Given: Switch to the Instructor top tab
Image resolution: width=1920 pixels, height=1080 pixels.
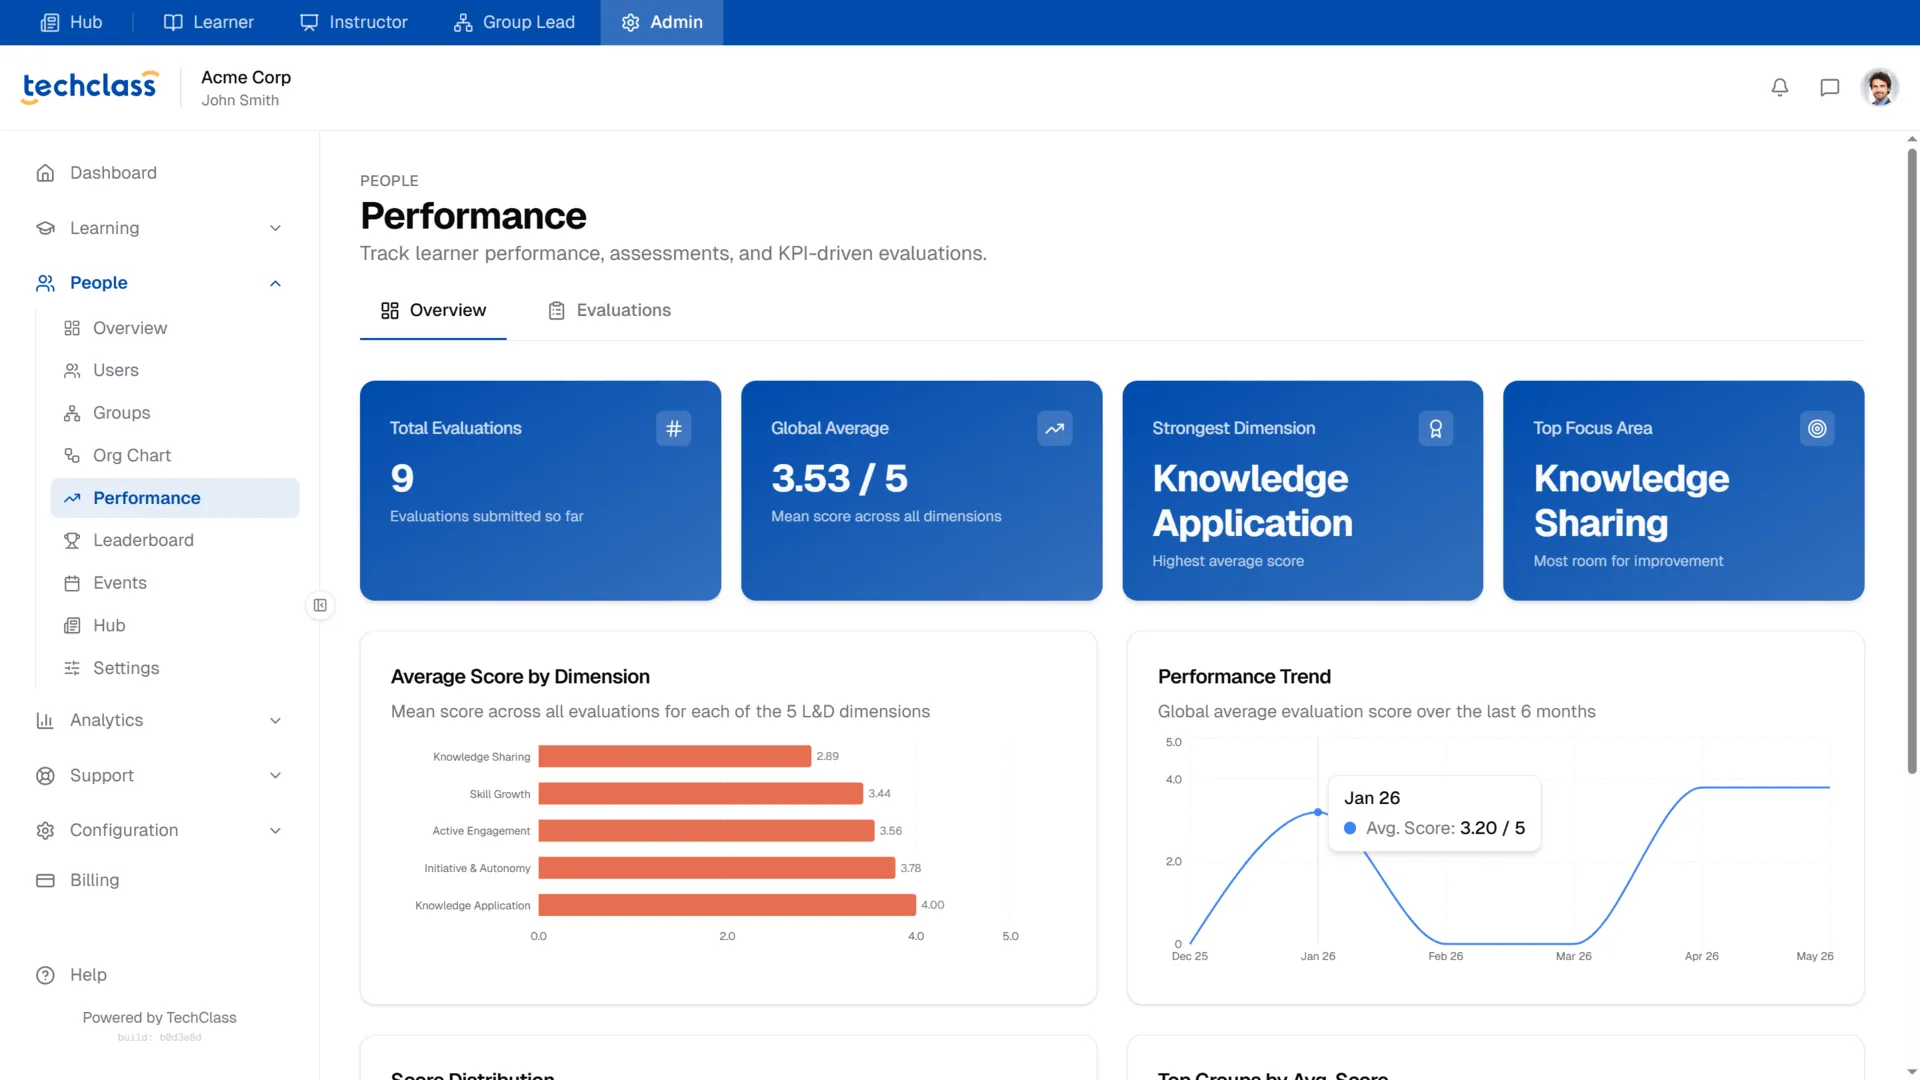Looking at the screenshot, I should [354, 22].
